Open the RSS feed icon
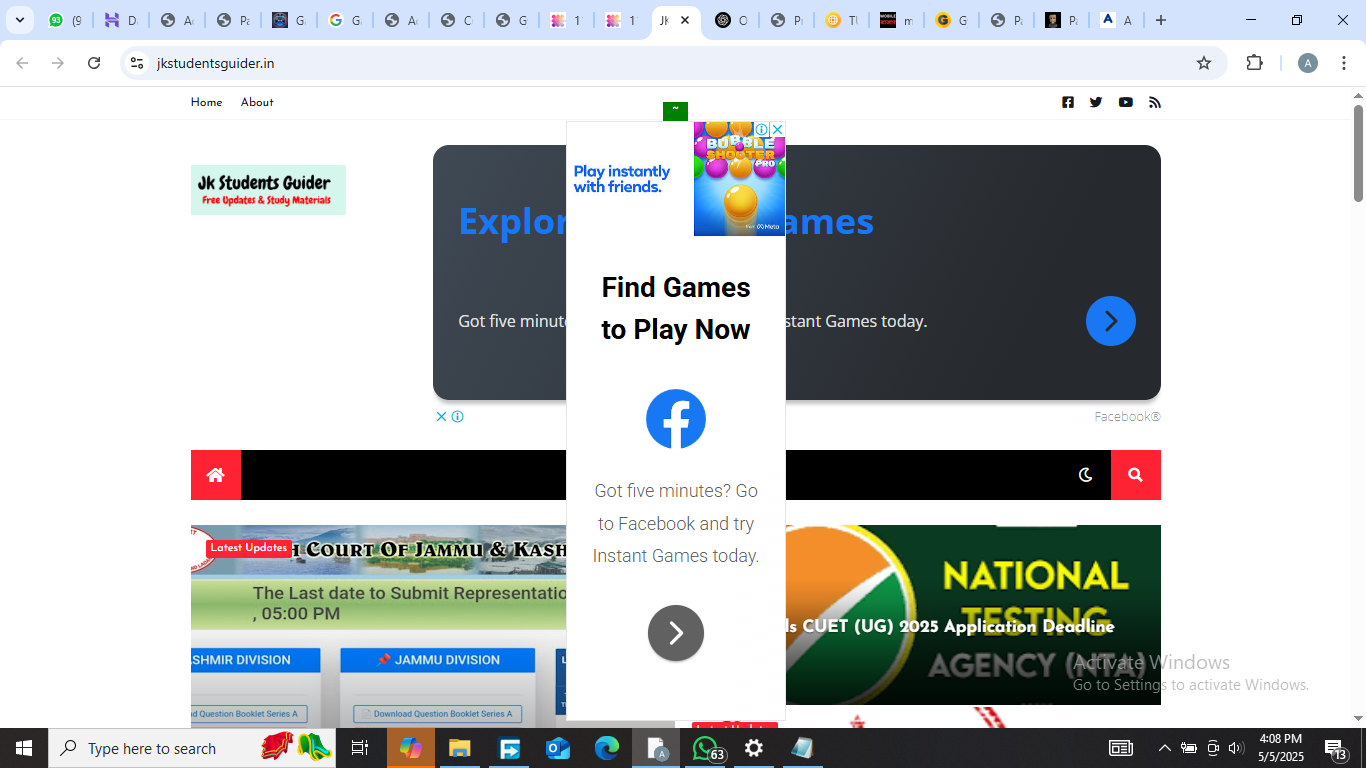 (x=1155, y=102)
